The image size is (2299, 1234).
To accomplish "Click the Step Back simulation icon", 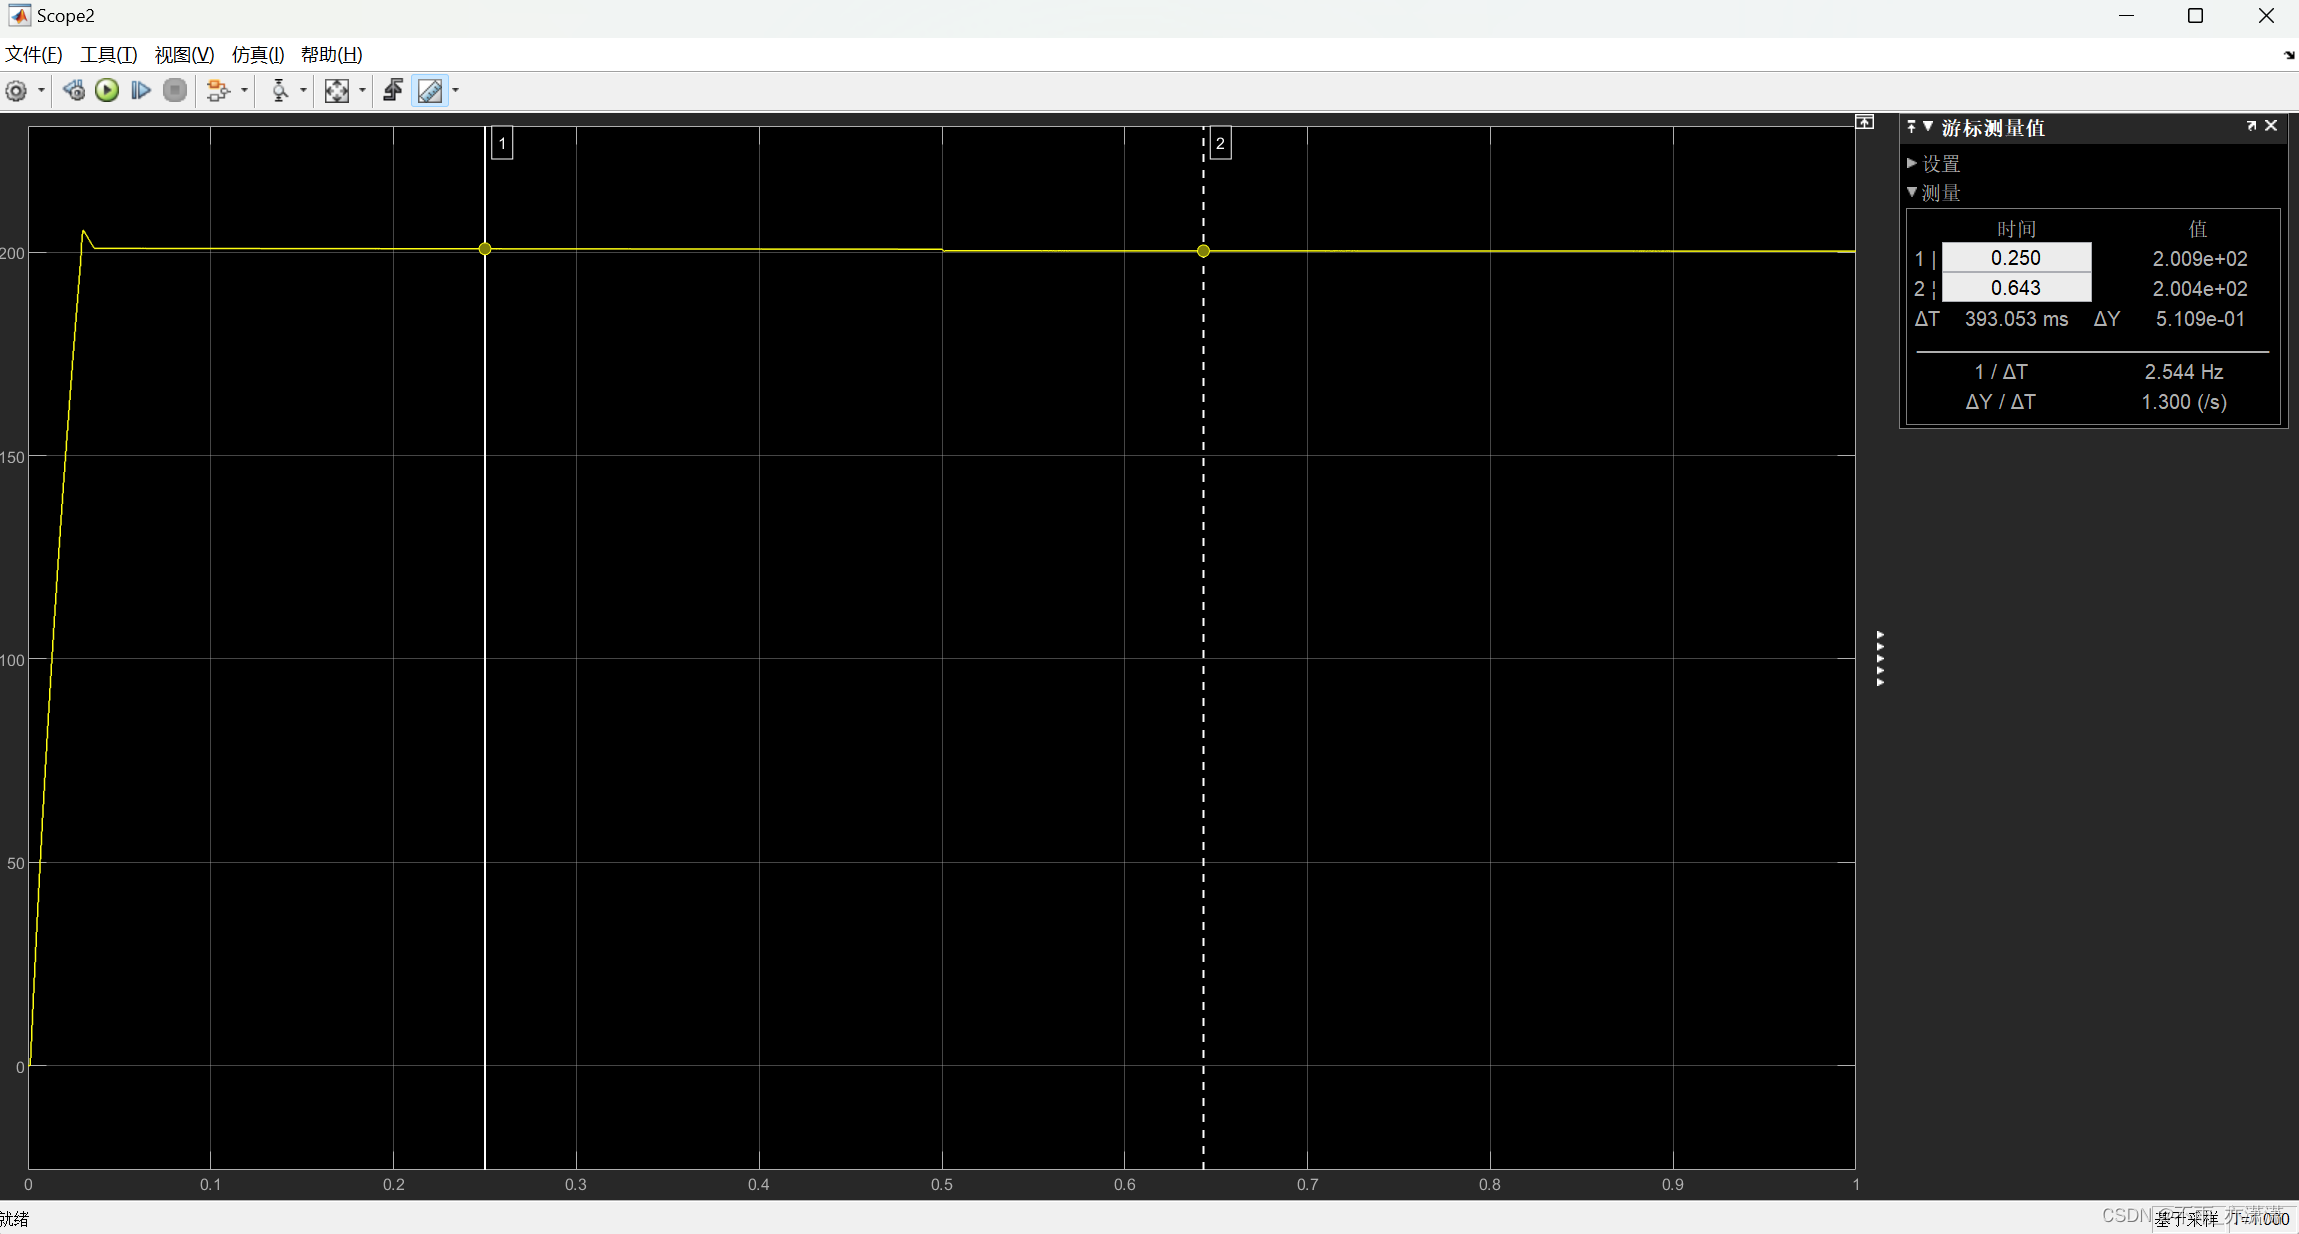I will coord(73,91).
